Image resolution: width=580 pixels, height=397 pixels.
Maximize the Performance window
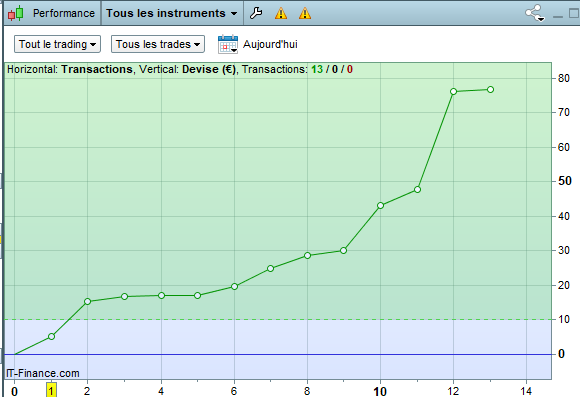tap(574, 13)
